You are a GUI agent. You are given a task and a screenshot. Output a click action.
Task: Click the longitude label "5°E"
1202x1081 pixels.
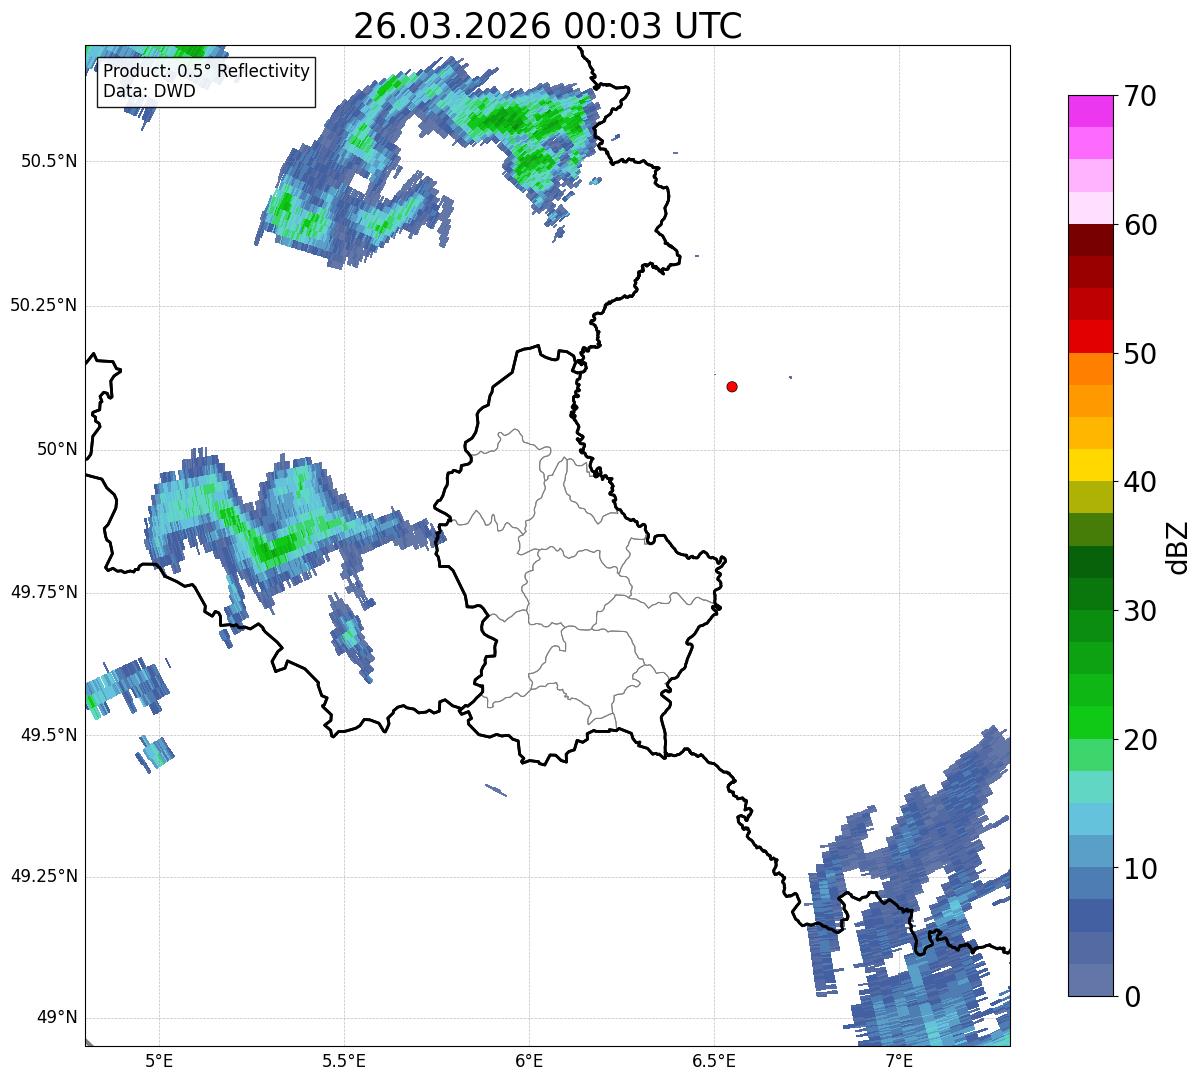tap(159, 1061)
